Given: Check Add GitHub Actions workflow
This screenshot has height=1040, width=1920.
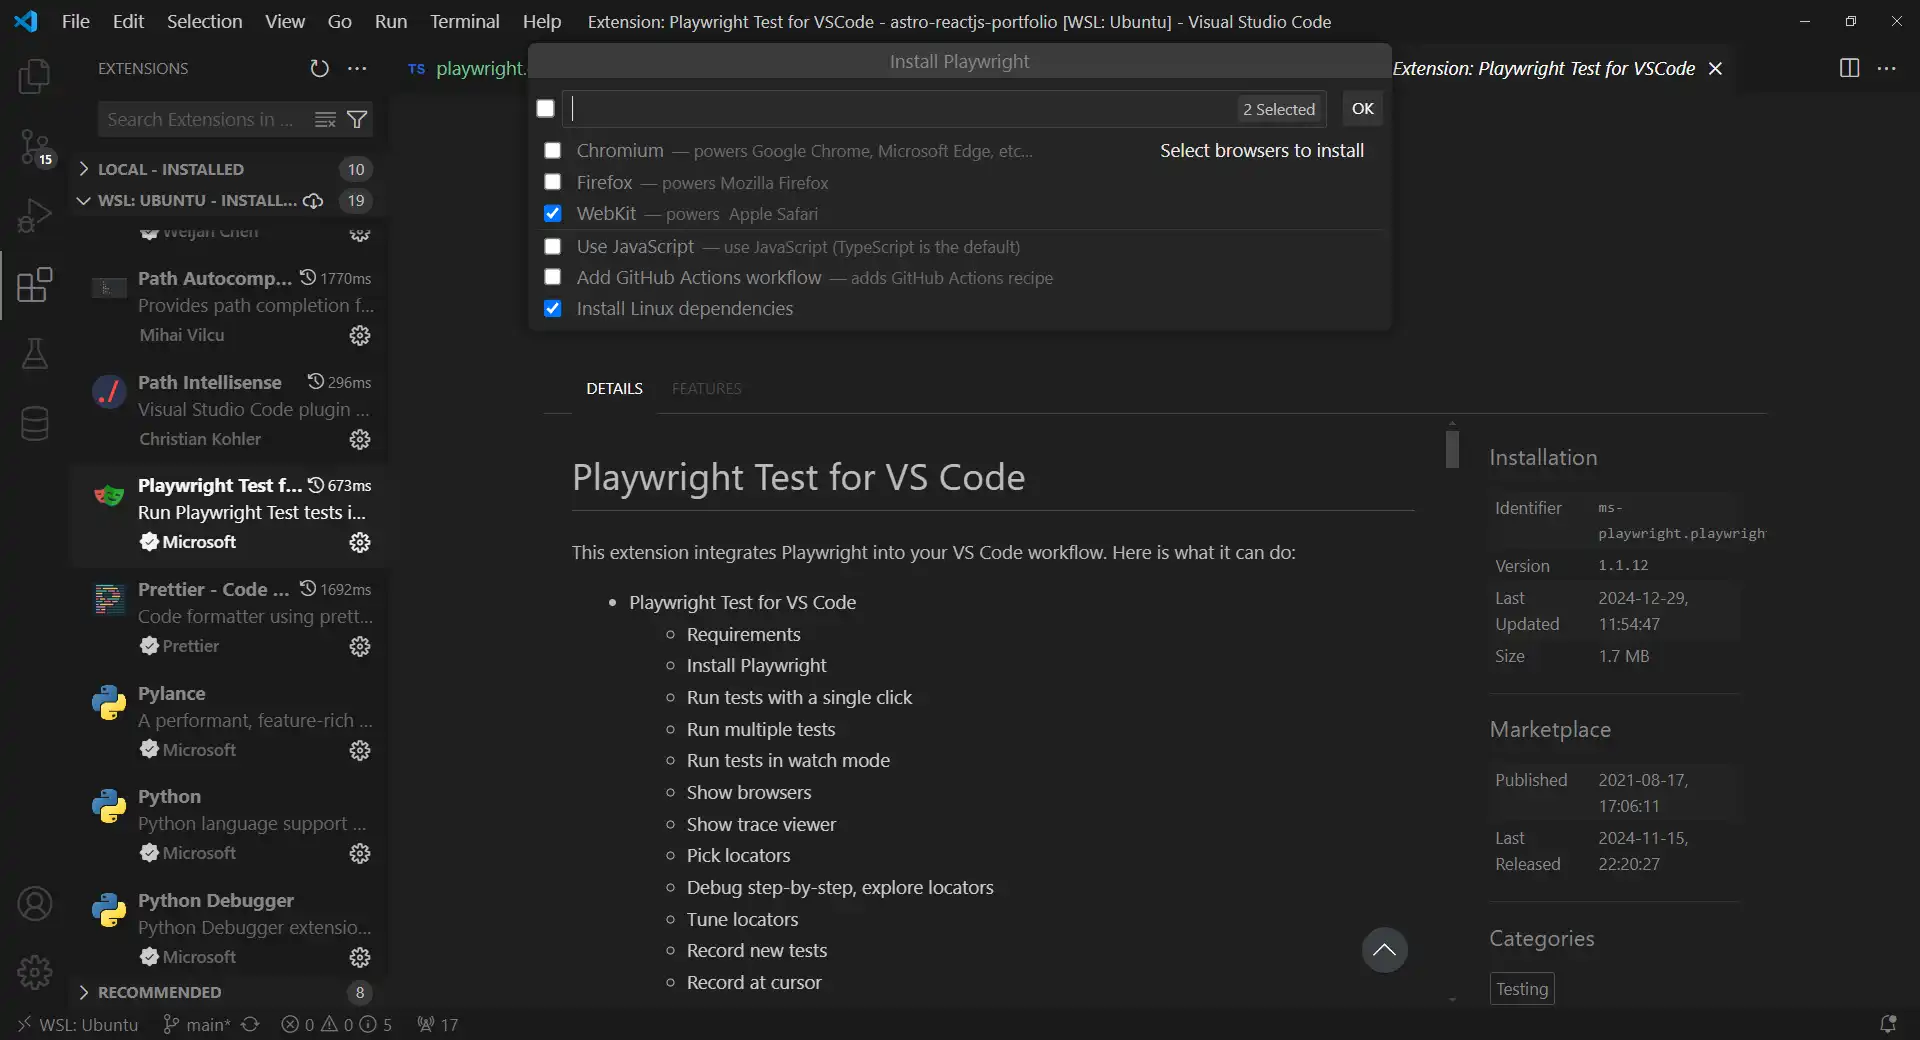Looking at the screenshot, I should 553,277.
